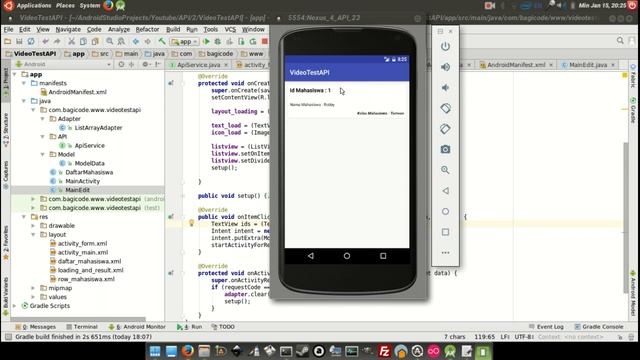
Task: Rotate emulator right using second rotate icon
Action: pyautogui.click(x=445, y=129)
